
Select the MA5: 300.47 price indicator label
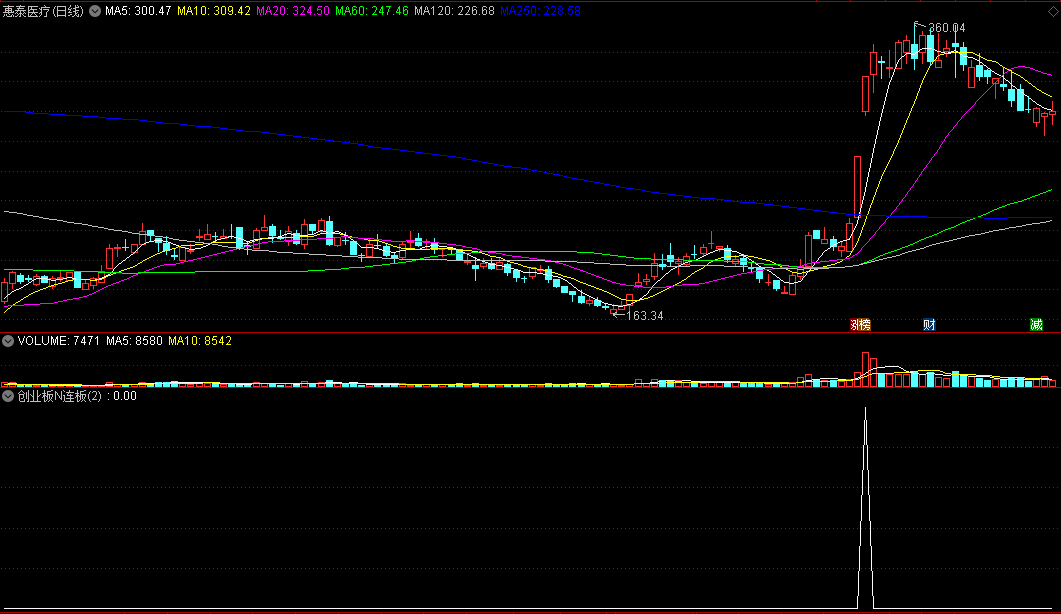click(138, 11)
